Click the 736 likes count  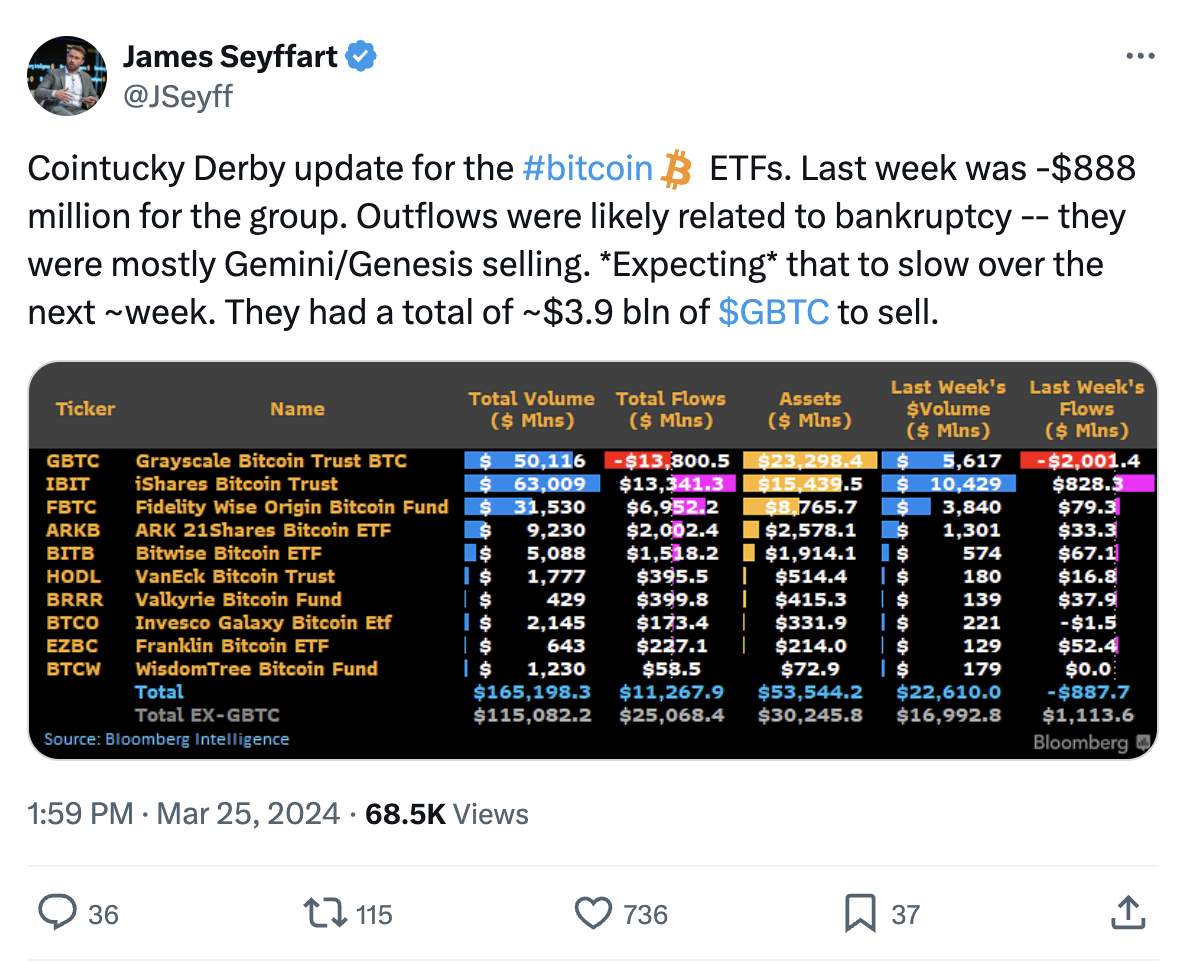click(x=645, y=914)
